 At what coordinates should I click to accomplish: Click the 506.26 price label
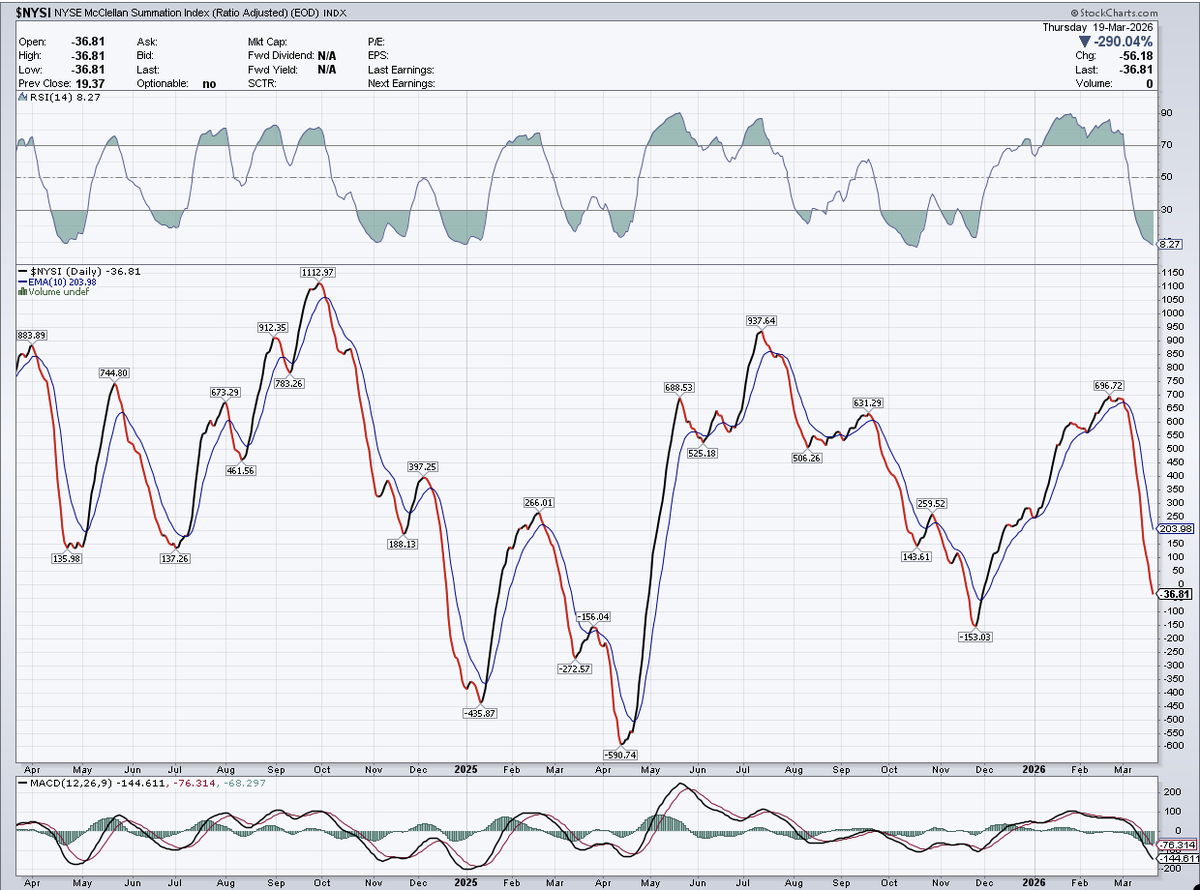click(x=805, y=457)
